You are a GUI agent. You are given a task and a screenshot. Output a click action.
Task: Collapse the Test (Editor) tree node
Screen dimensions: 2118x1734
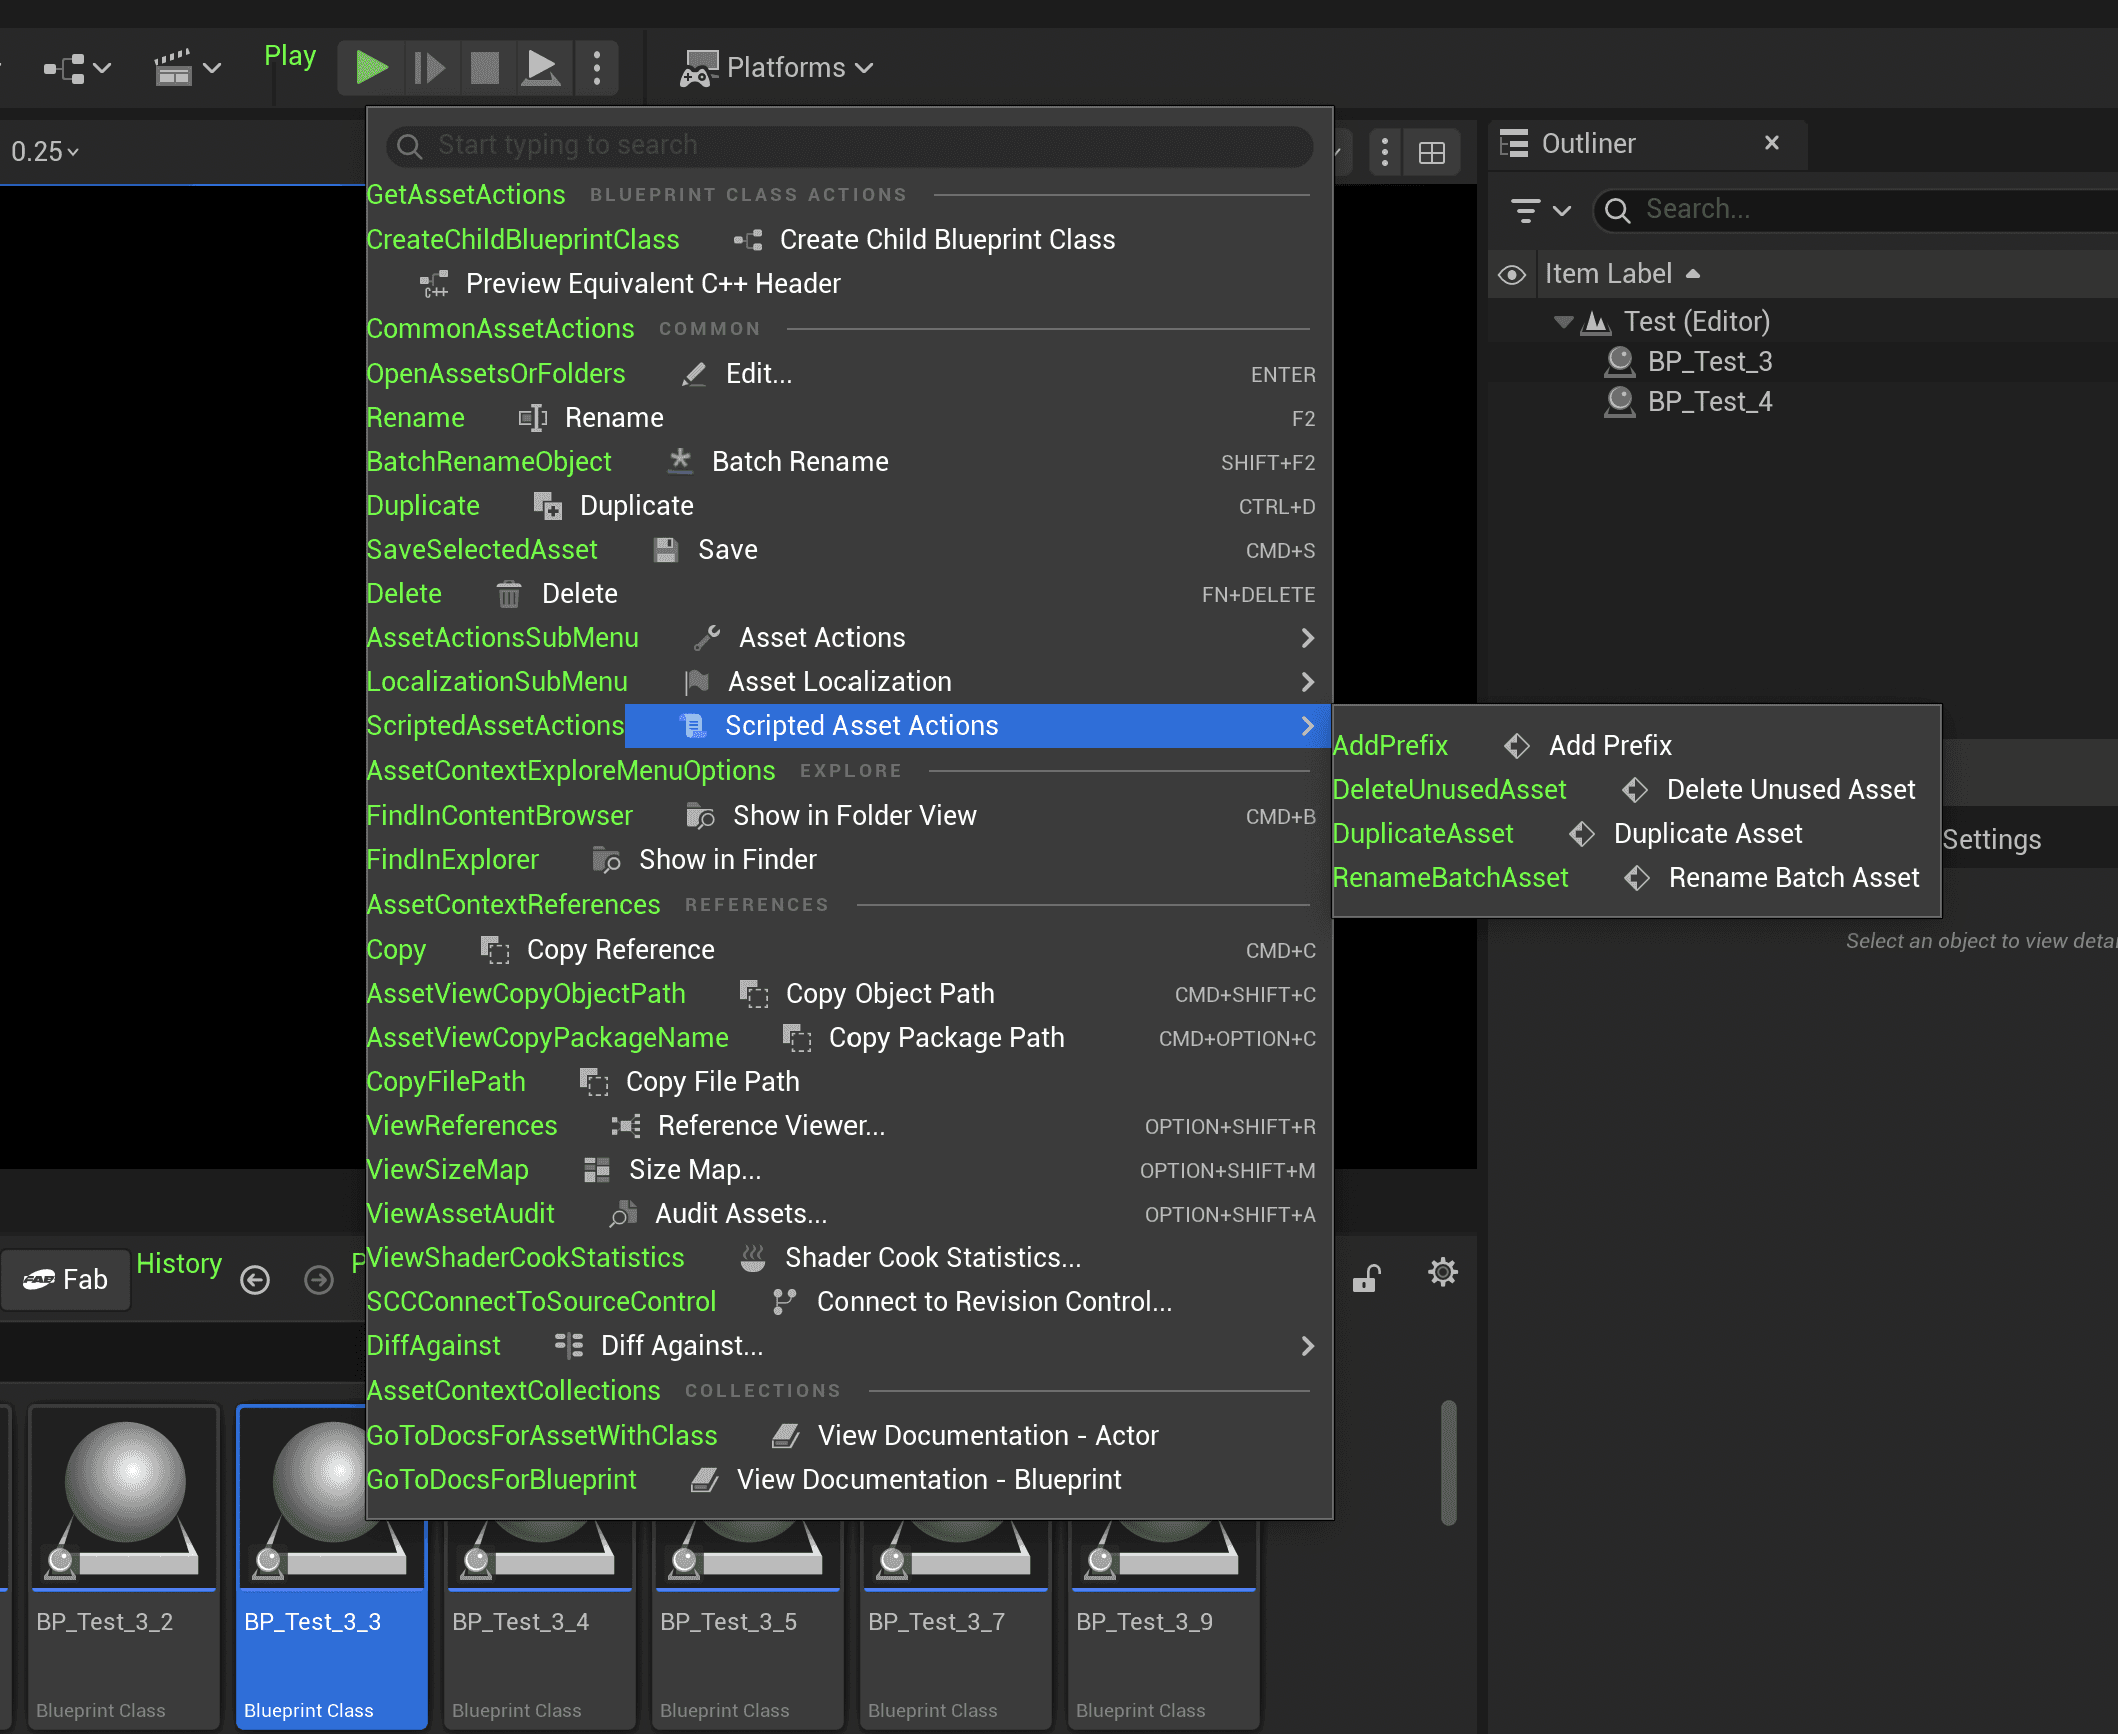click(1563, 322)
